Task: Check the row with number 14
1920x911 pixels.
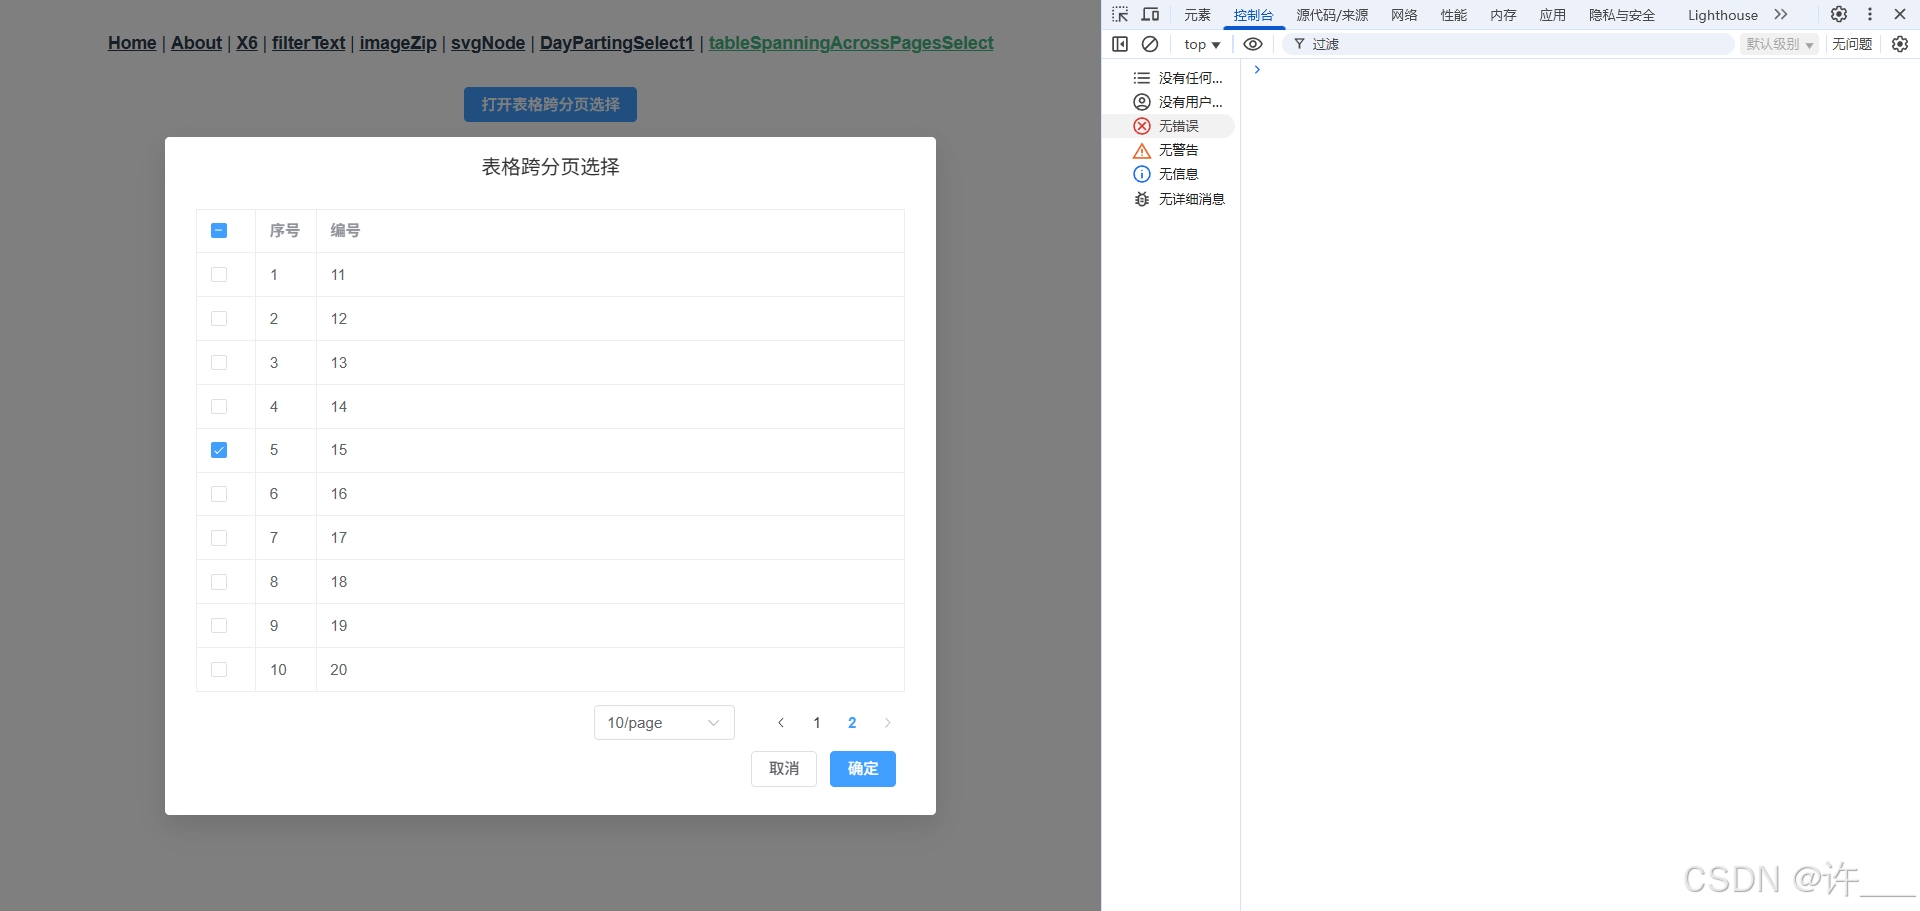Action: pos(219,407)
